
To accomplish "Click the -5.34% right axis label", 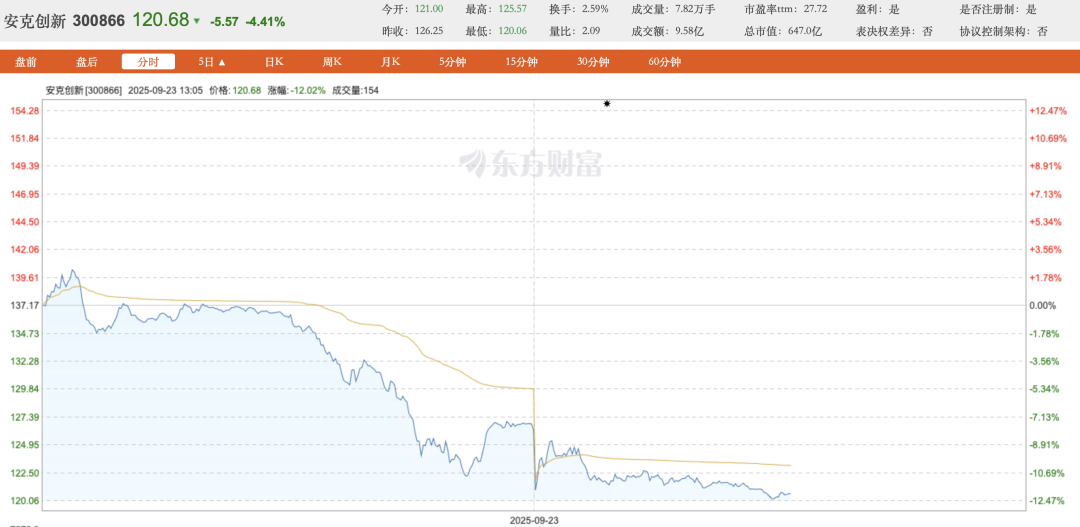I will point(1046,389).
